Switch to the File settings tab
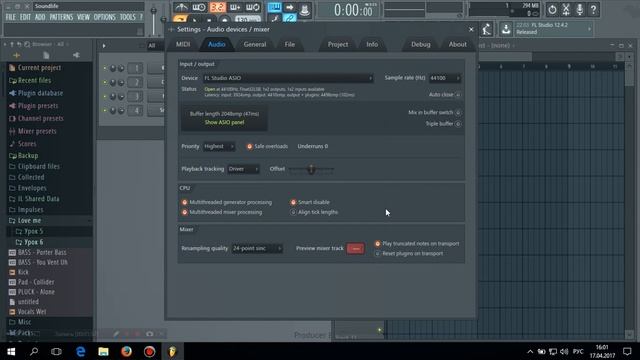 289,44
